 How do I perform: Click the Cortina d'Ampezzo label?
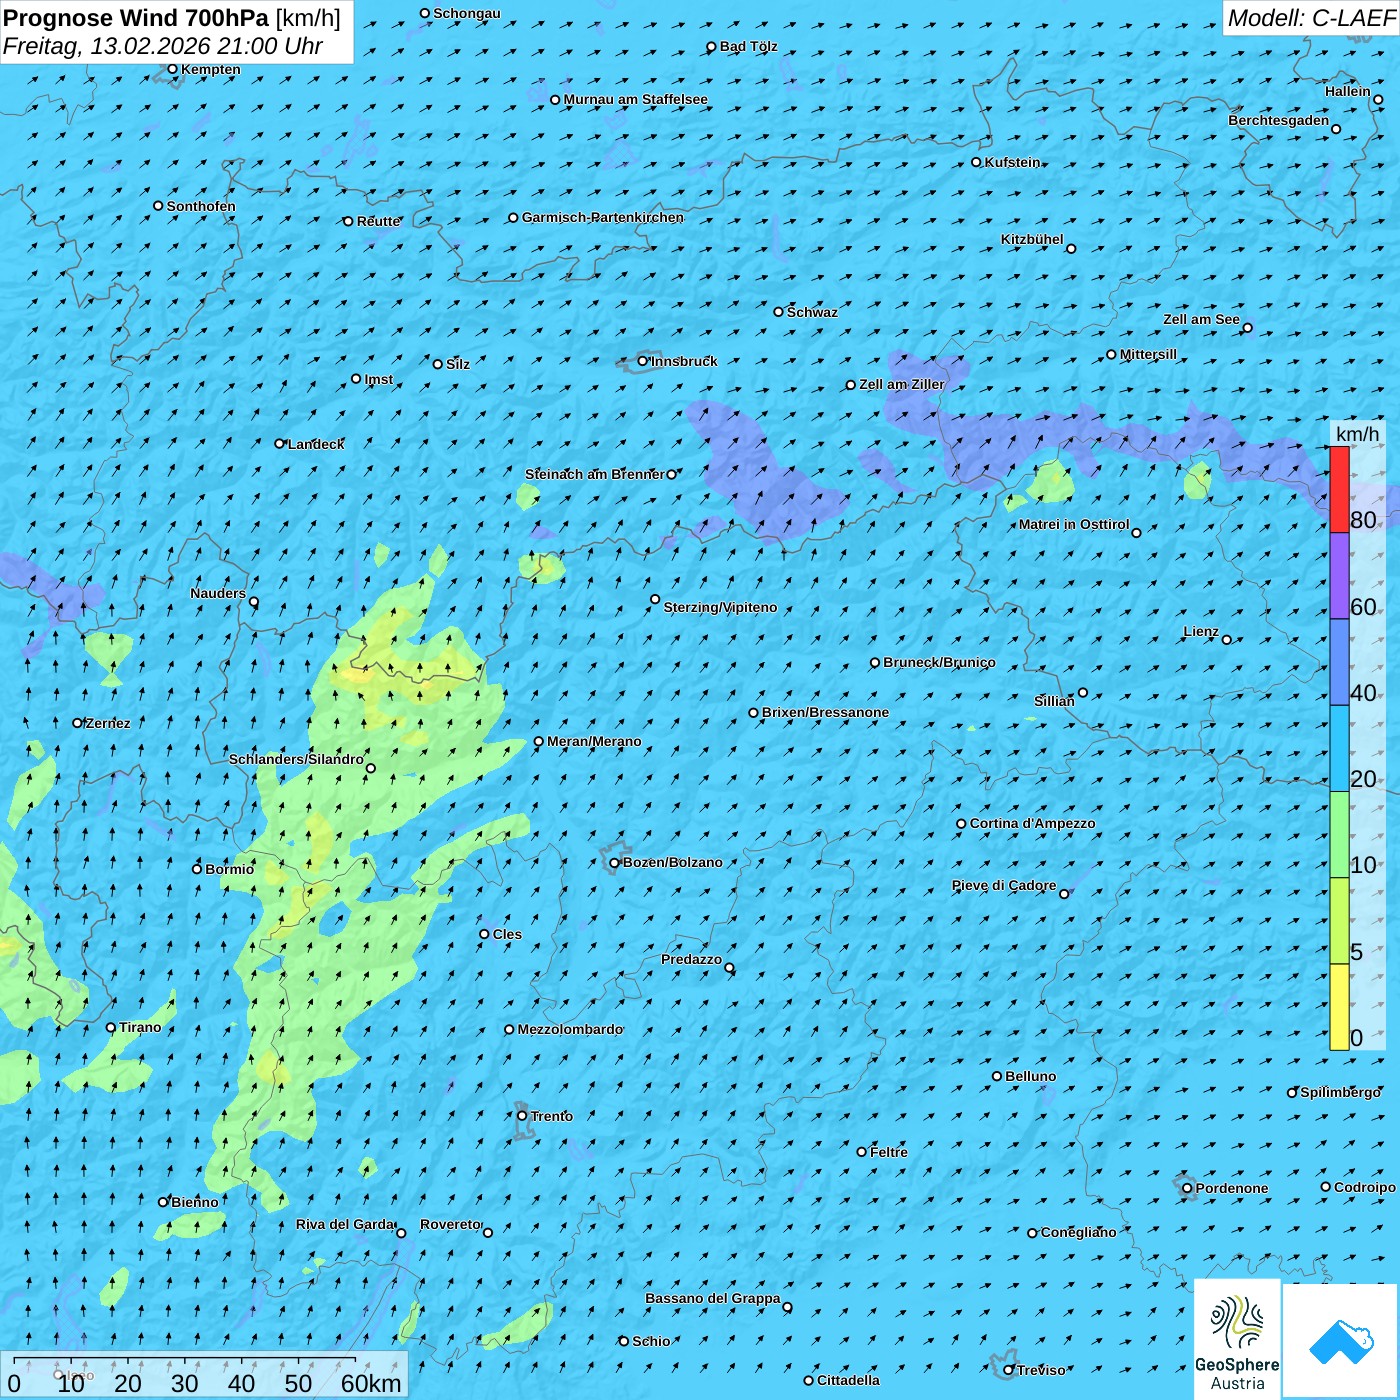click(1032, 823)
